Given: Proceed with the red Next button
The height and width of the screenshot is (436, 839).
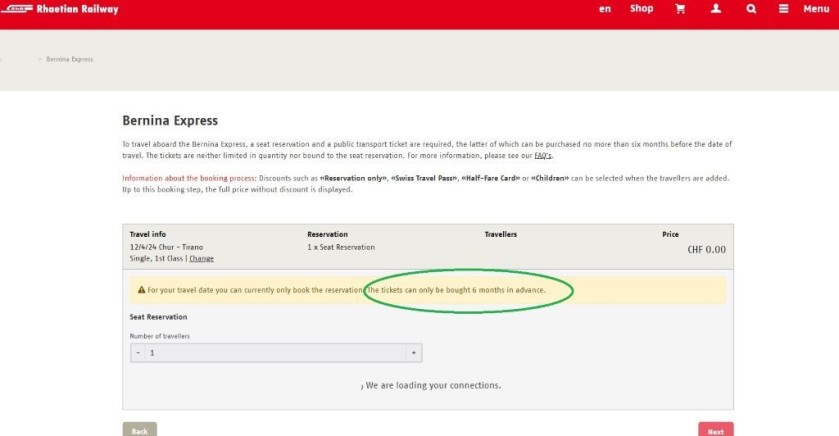Looking at the screenshot, I should pyautogui.click(x=715, y=430).
